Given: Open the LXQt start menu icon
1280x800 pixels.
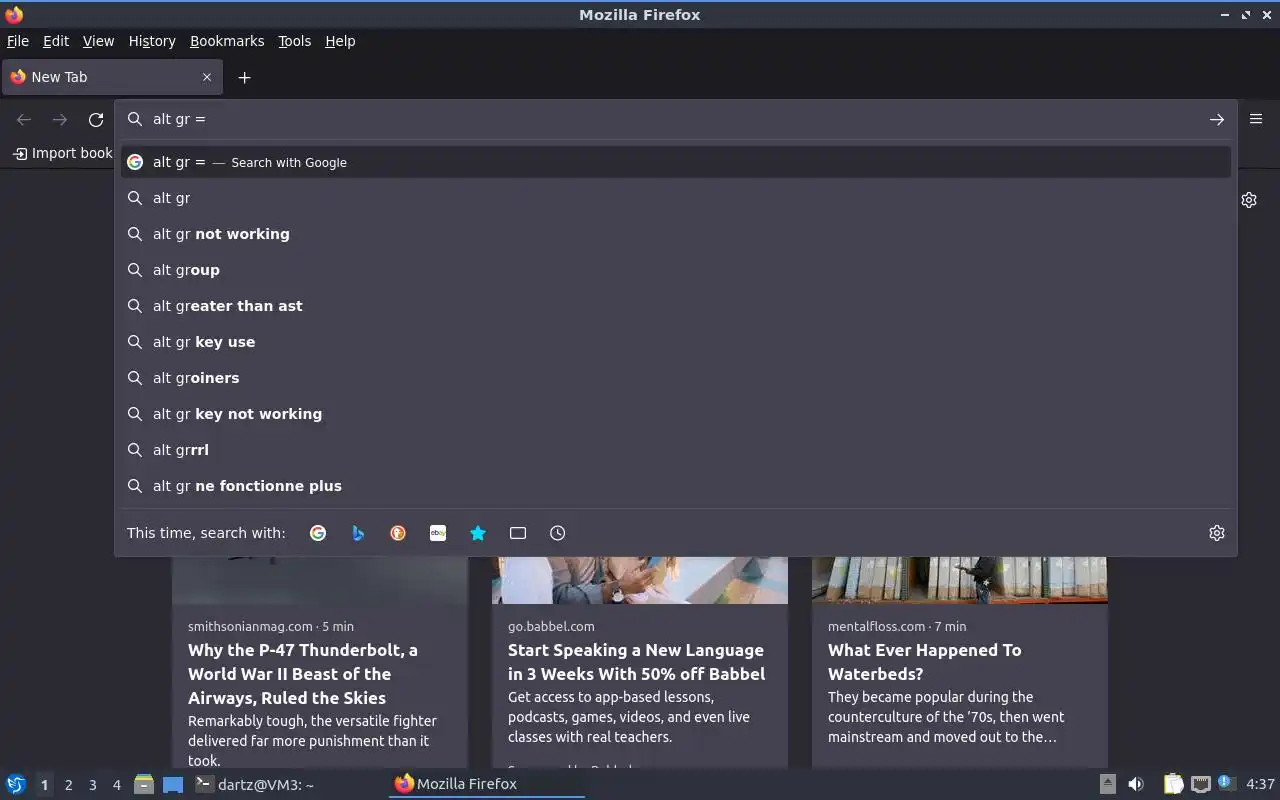Looking at the screenshot, I should point(16,784).
